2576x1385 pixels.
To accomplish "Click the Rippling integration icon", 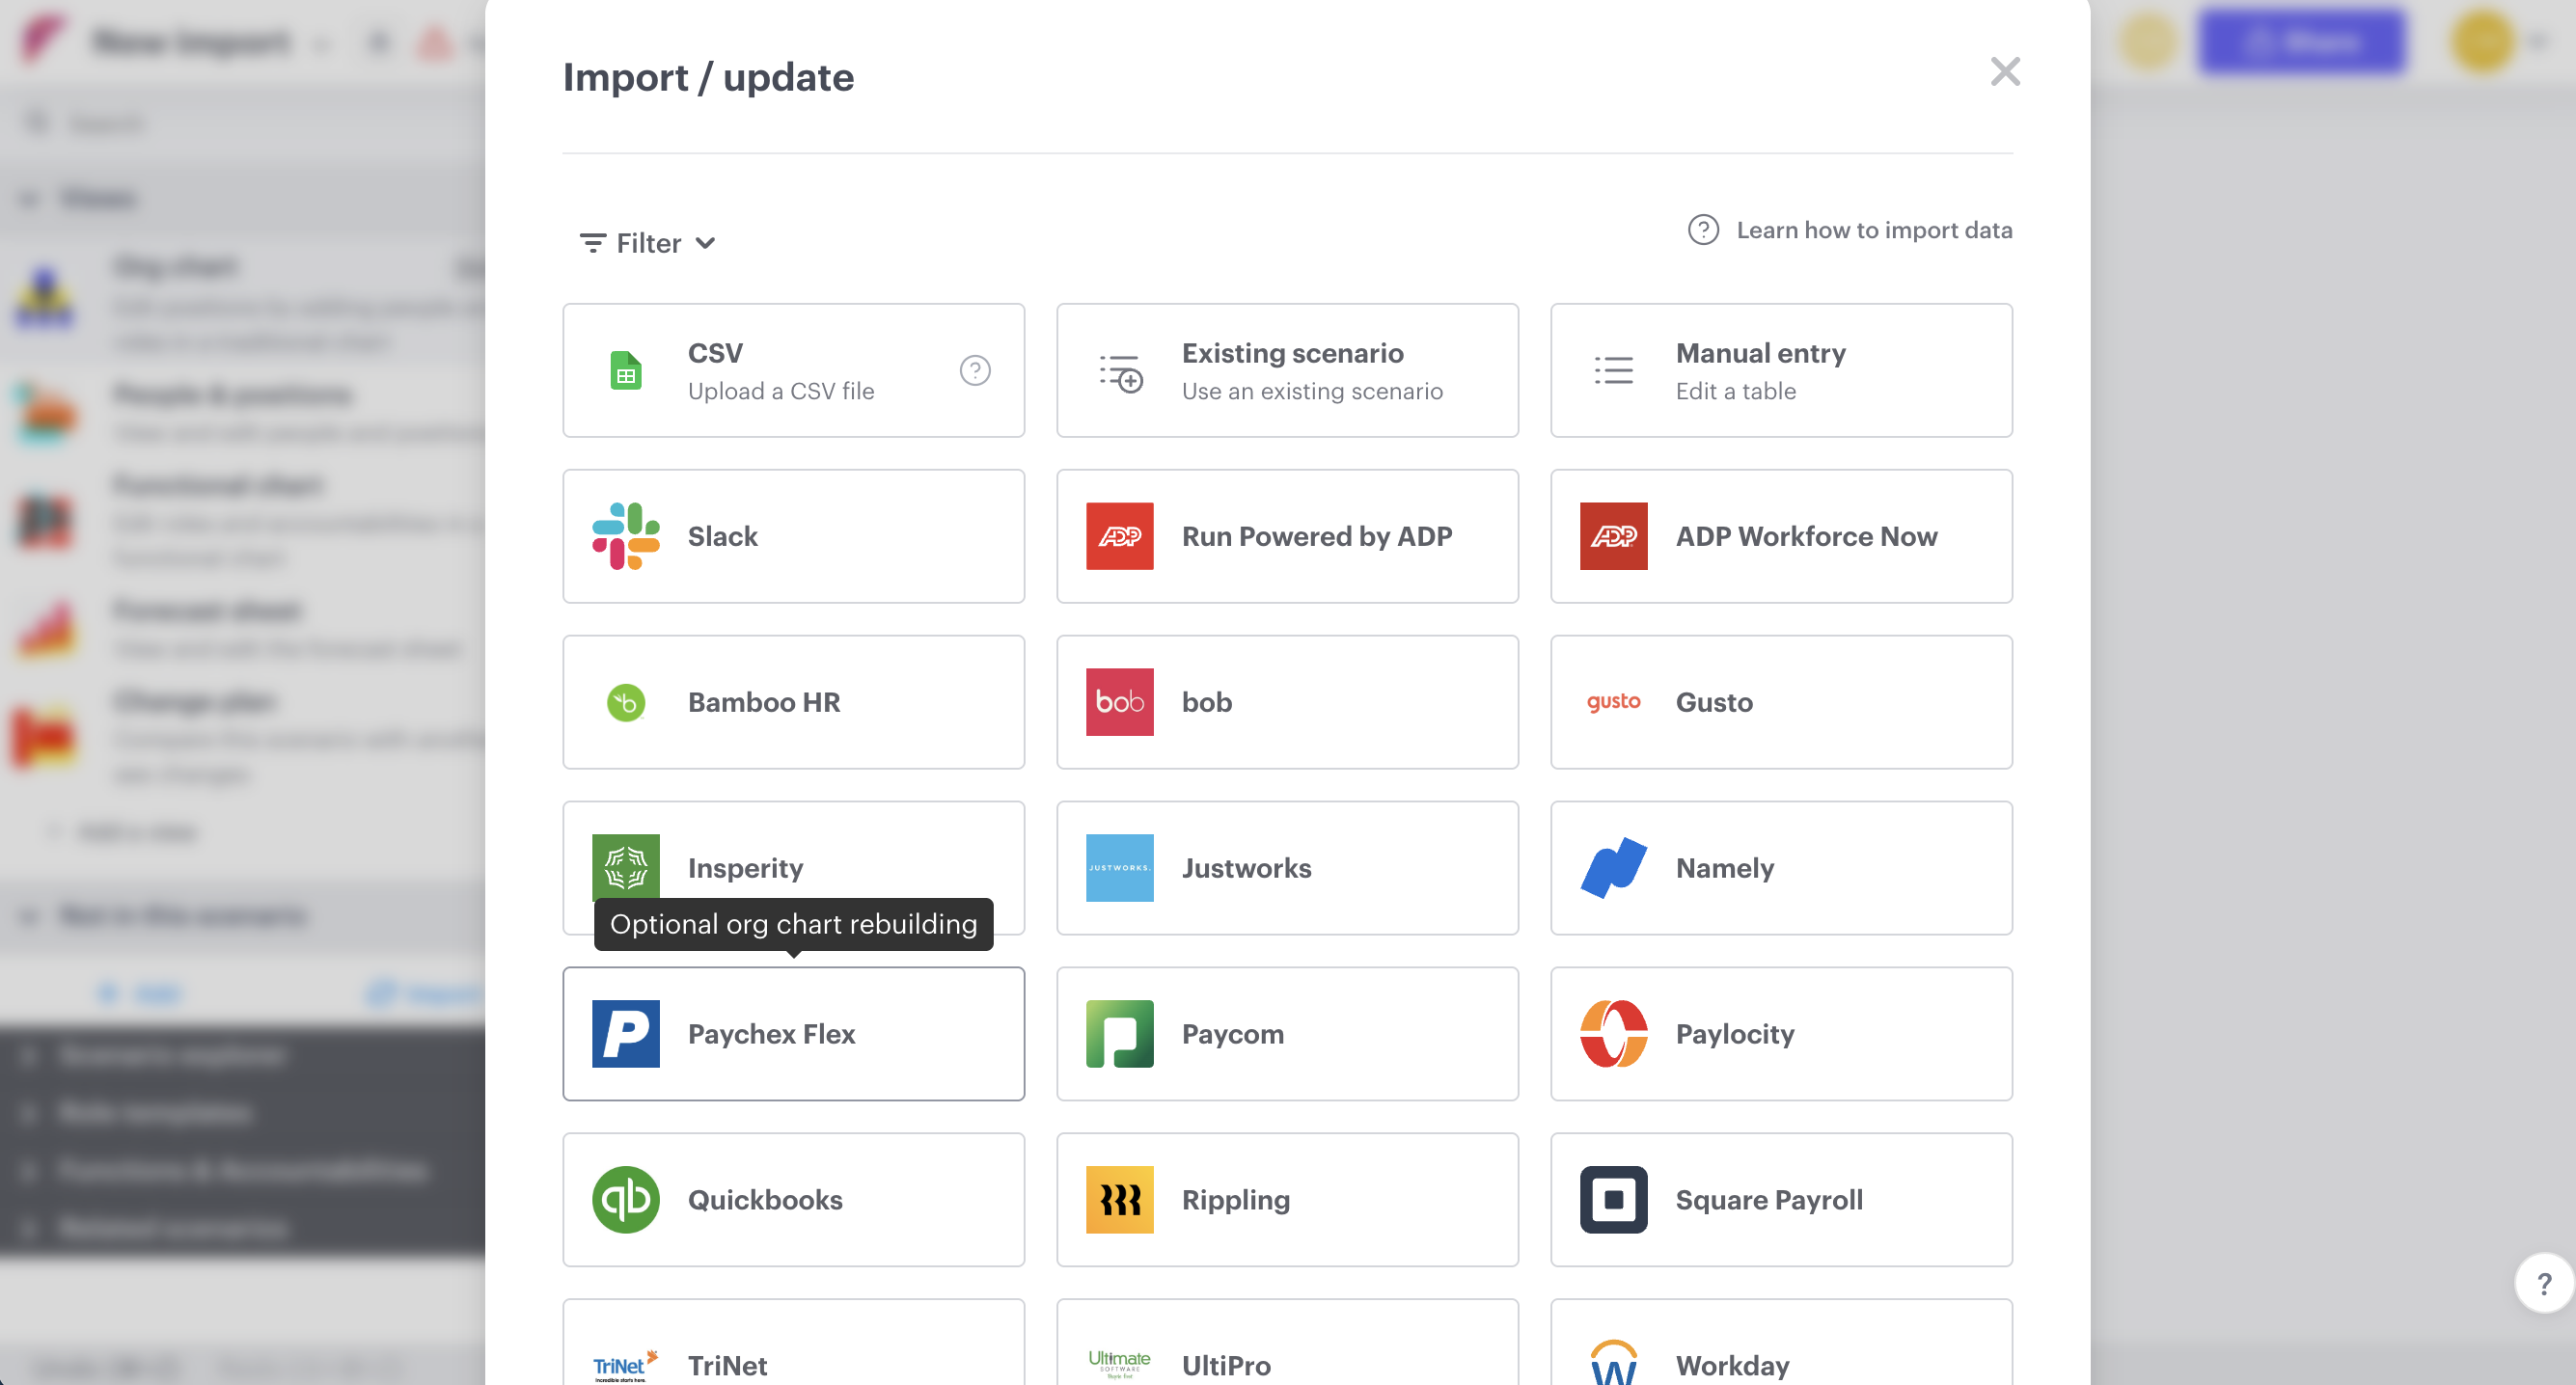I will pyautogui.click(x=1119, y=1200).
